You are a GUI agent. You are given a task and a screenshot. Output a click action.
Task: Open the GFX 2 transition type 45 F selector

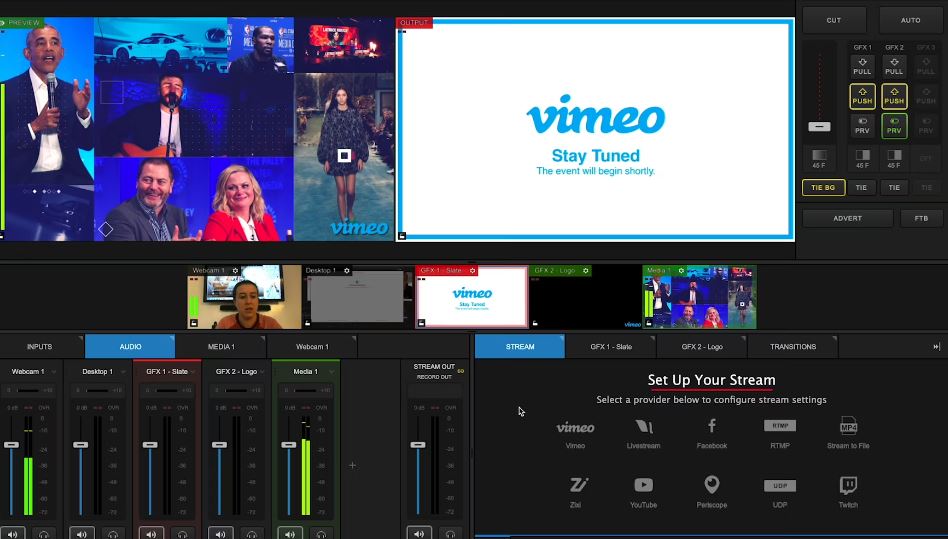click(894, 159)
